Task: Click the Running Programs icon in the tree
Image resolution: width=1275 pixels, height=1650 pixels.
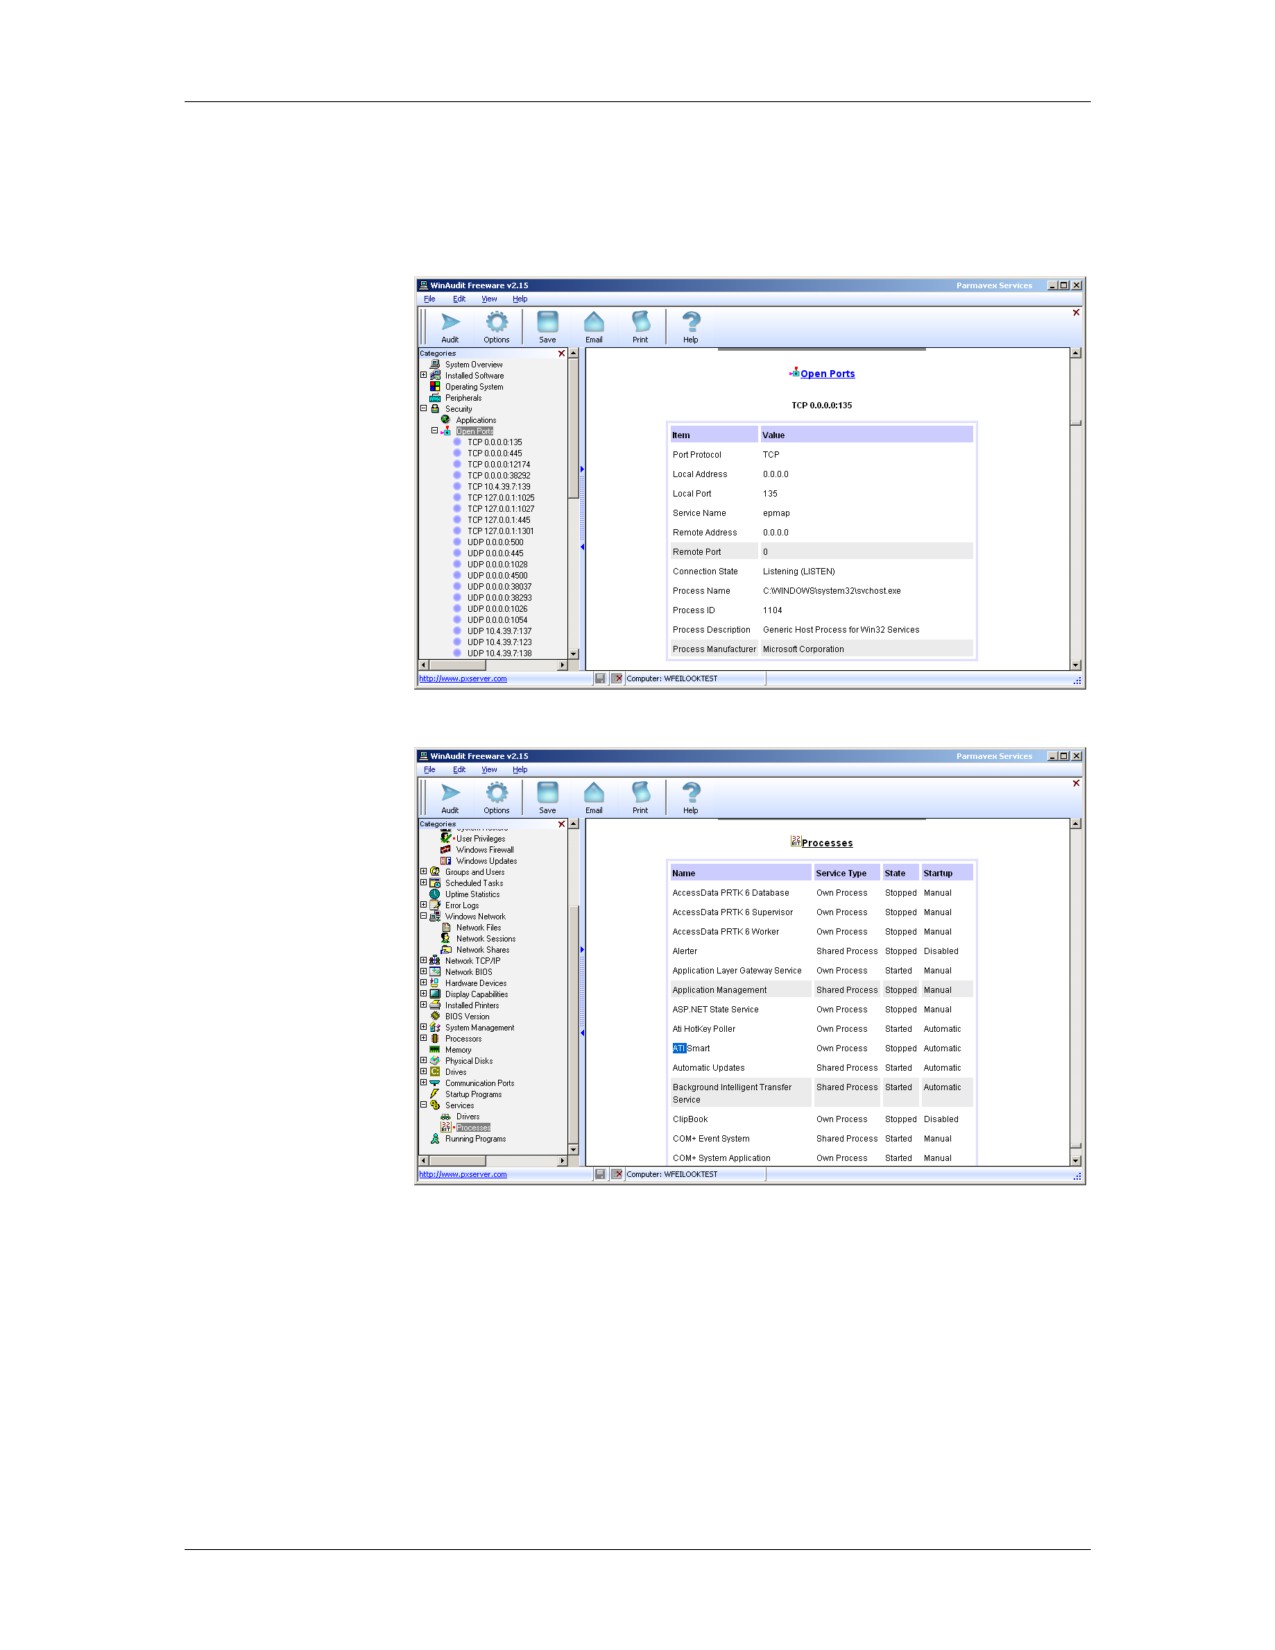Action: pos(435,1138)
